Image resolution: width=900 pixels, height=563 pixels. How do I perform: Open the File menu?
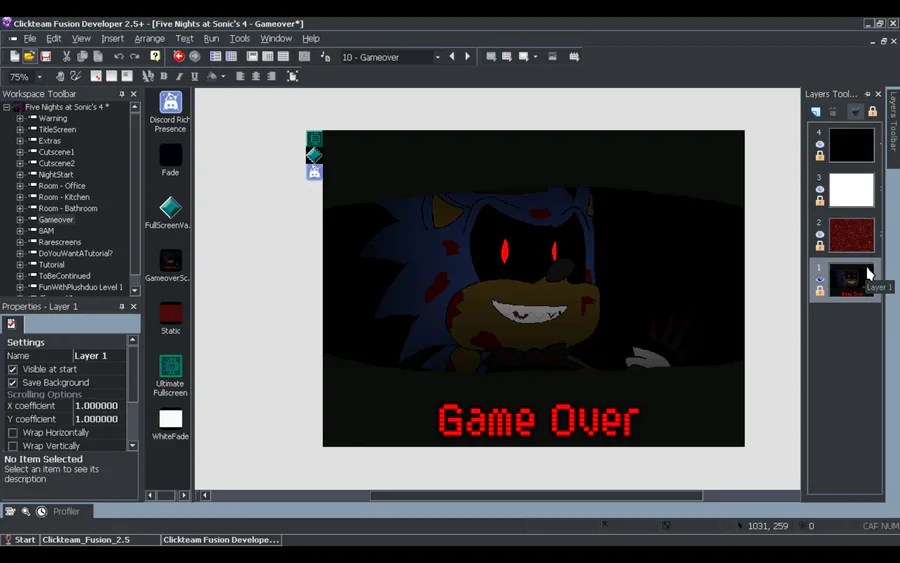30,38
